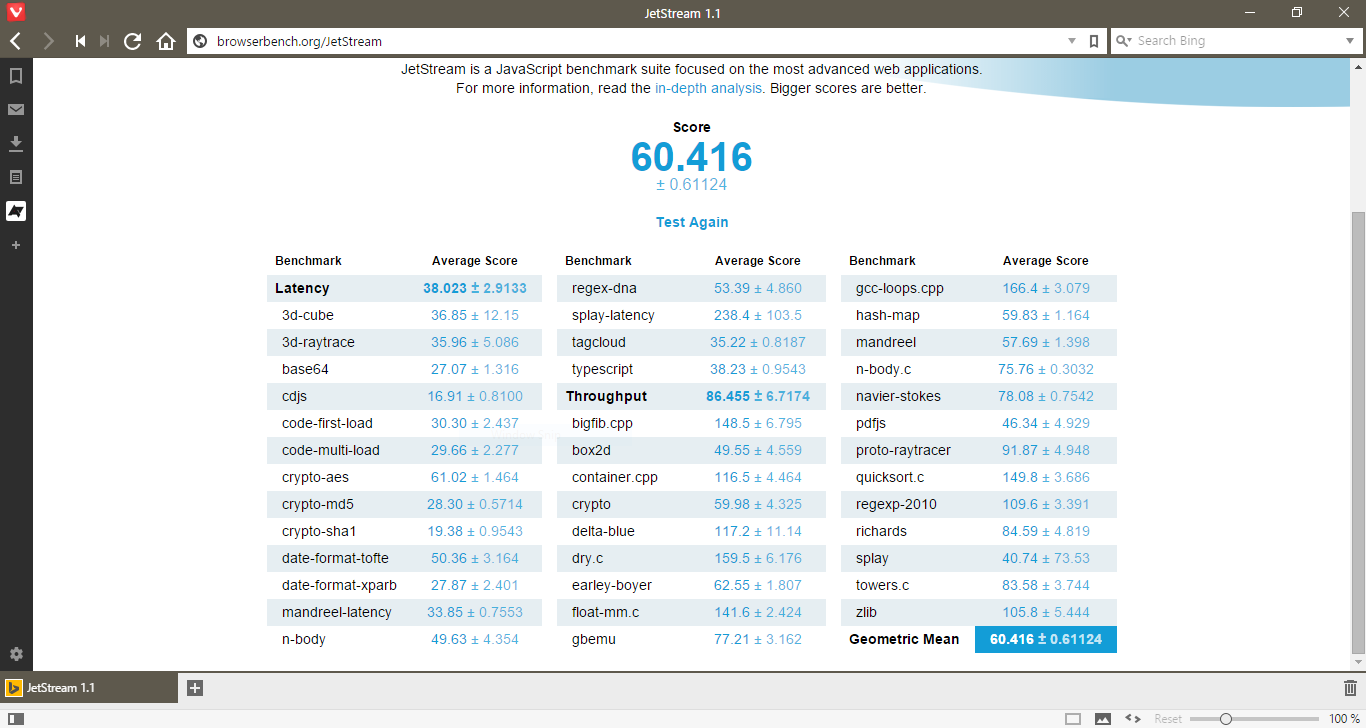Open Vivaldi settings gear icon
This screenshot has width=1366, height=728.
tap(16, 655)
